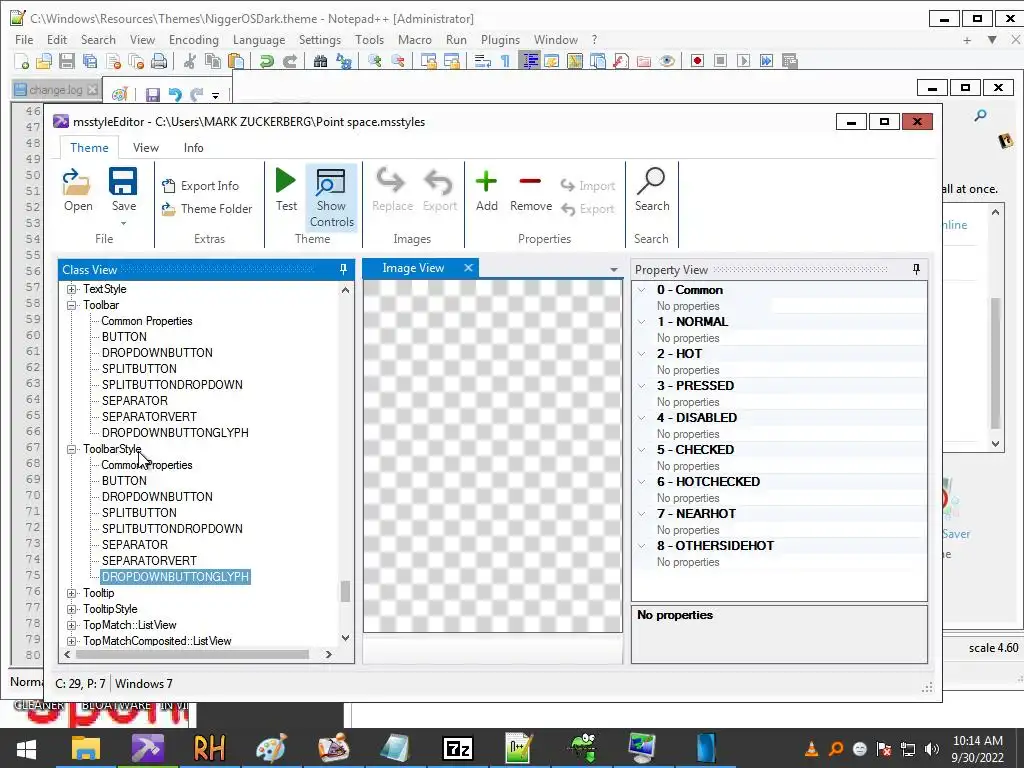Toggle the Property View pin
This screenshot has height=768, width=1024.
click(916, 270)
